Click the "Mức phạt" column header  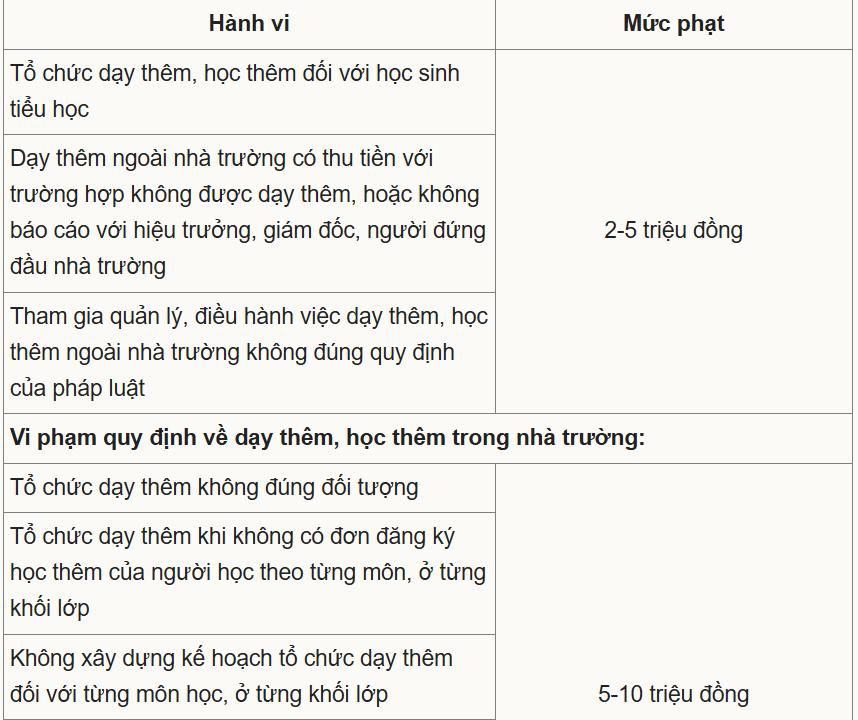point(674,24)
